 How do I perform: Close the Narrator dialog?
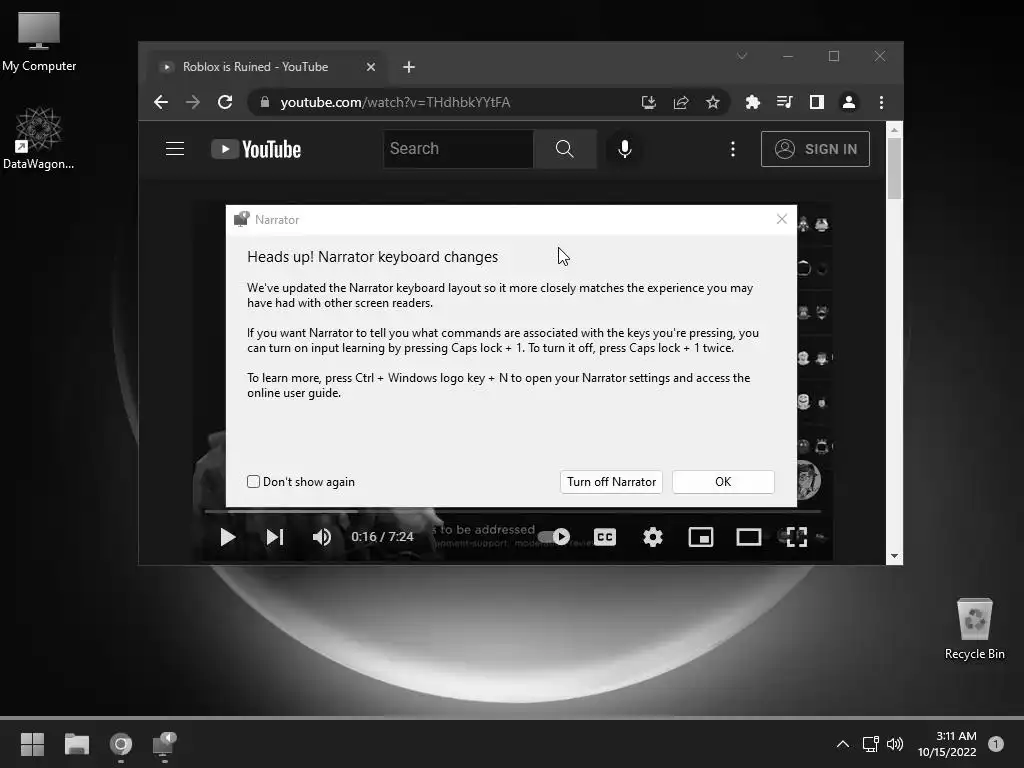pyautogui.click(x=782, y=219)
